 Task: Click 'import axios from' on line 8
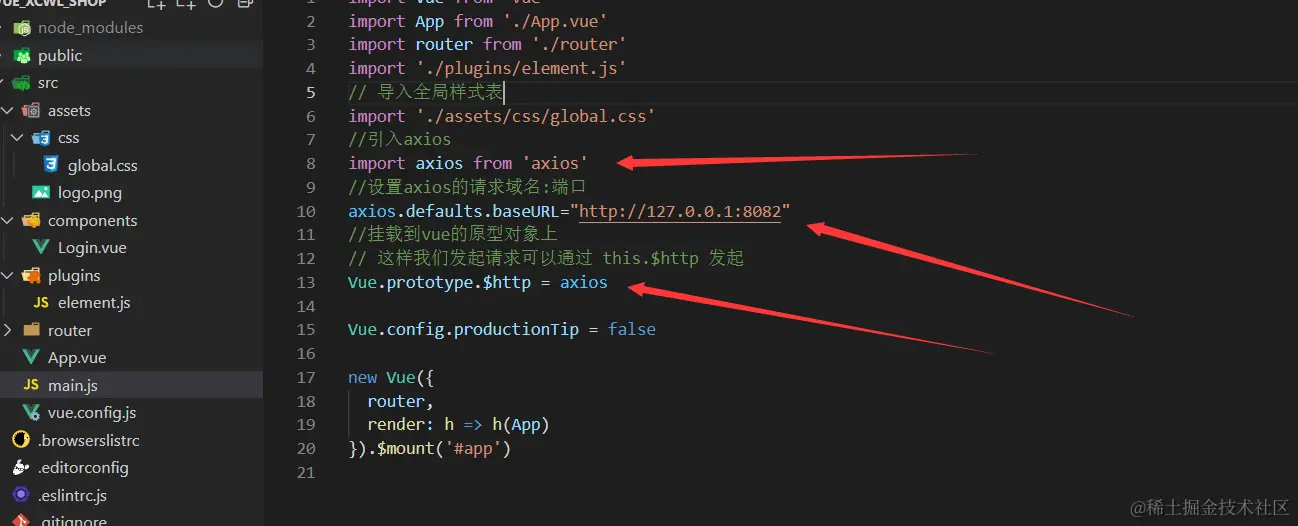(430, 163)
